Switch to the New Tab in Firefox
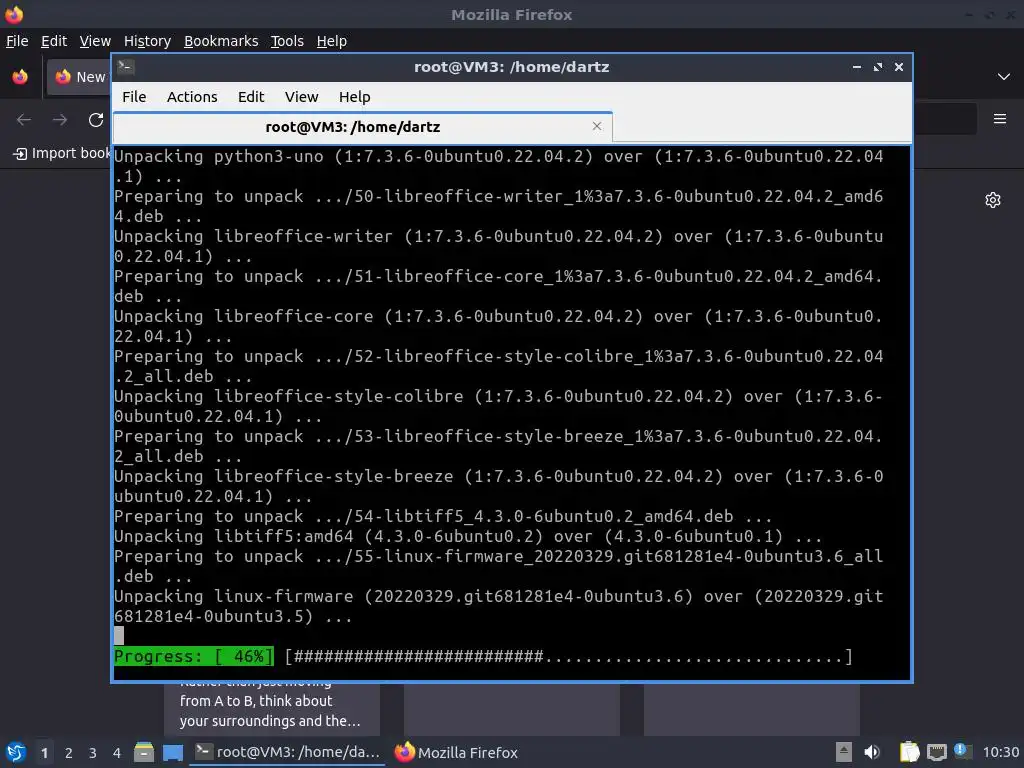Viewport: 1024px width, 768px height. (79, 77)
